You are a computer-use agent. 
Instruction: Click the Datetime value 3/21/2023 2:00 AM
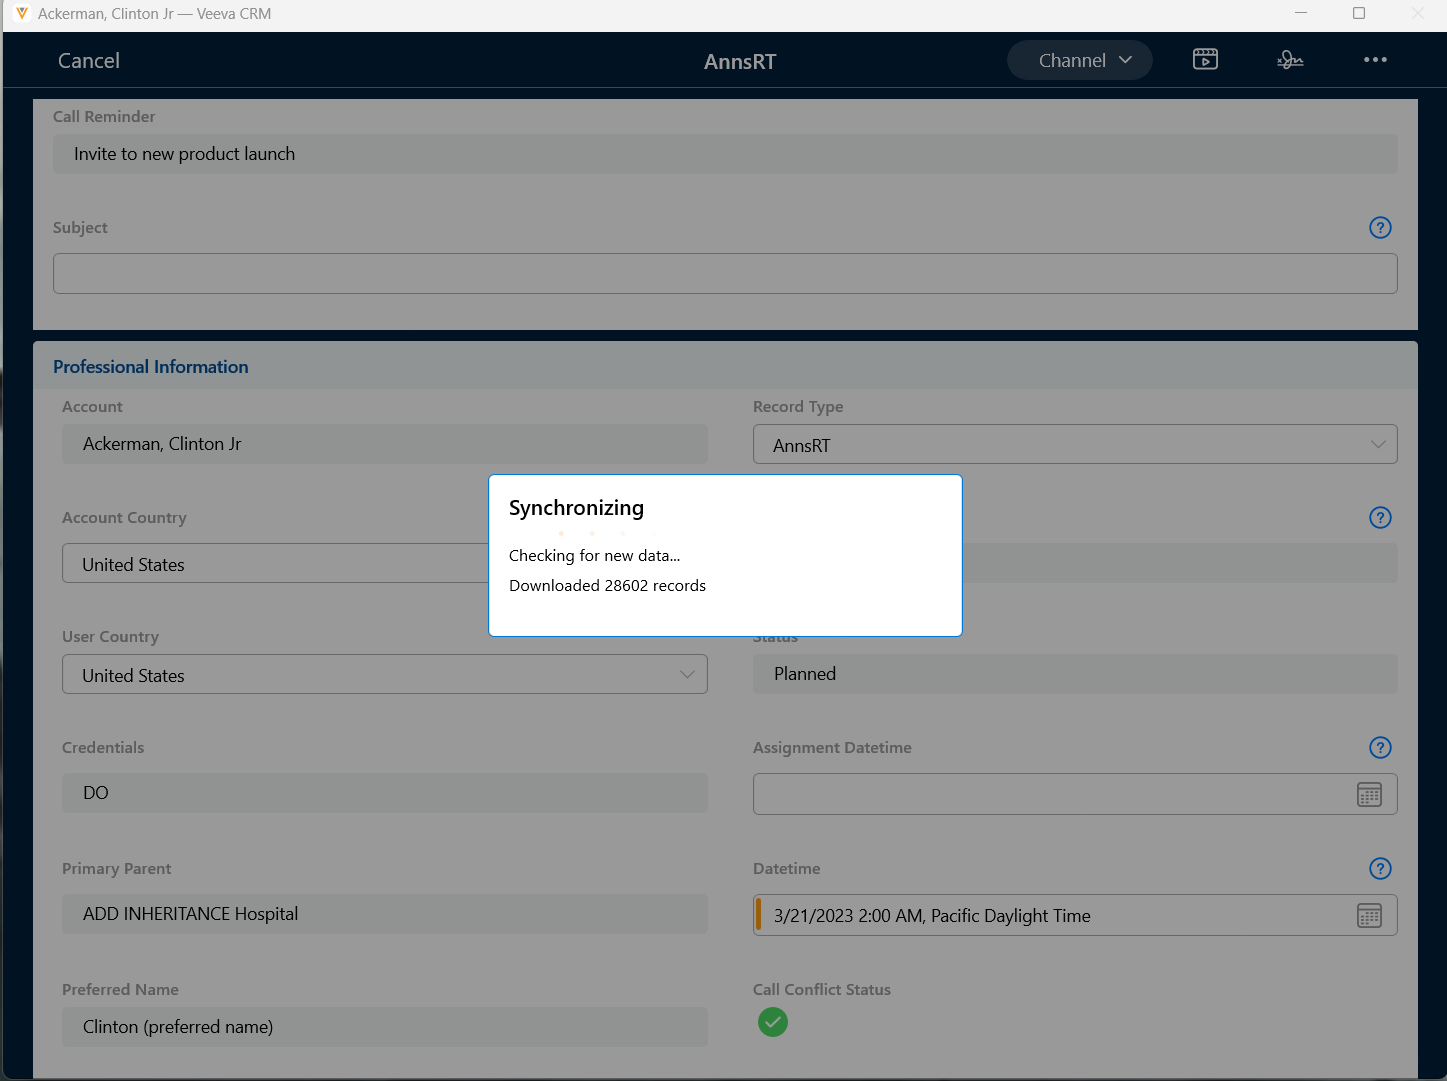(931, 916)
